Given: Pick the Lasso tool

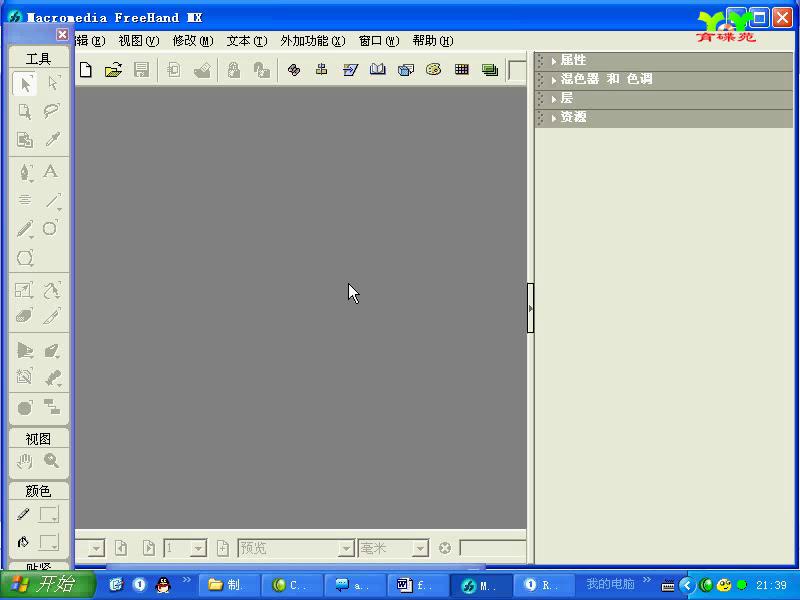Looking at the screenshot, I should pyautogui.click(x=52, y=111).
